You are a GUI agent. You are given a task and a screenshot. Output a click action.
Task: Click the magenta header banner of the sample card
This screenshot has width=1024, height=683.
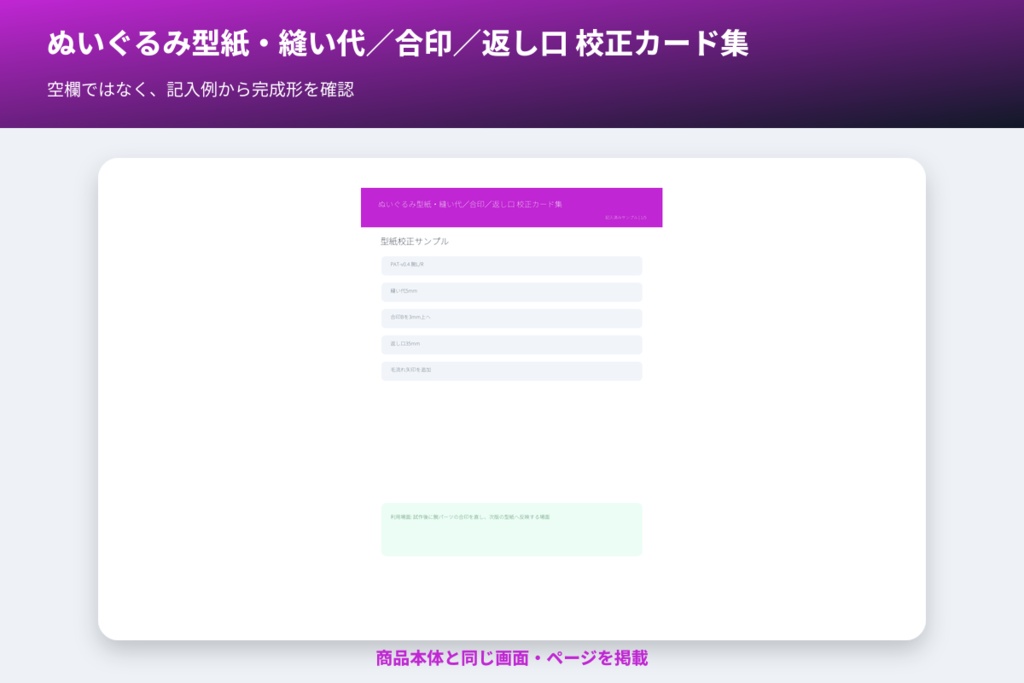[511, 208]
